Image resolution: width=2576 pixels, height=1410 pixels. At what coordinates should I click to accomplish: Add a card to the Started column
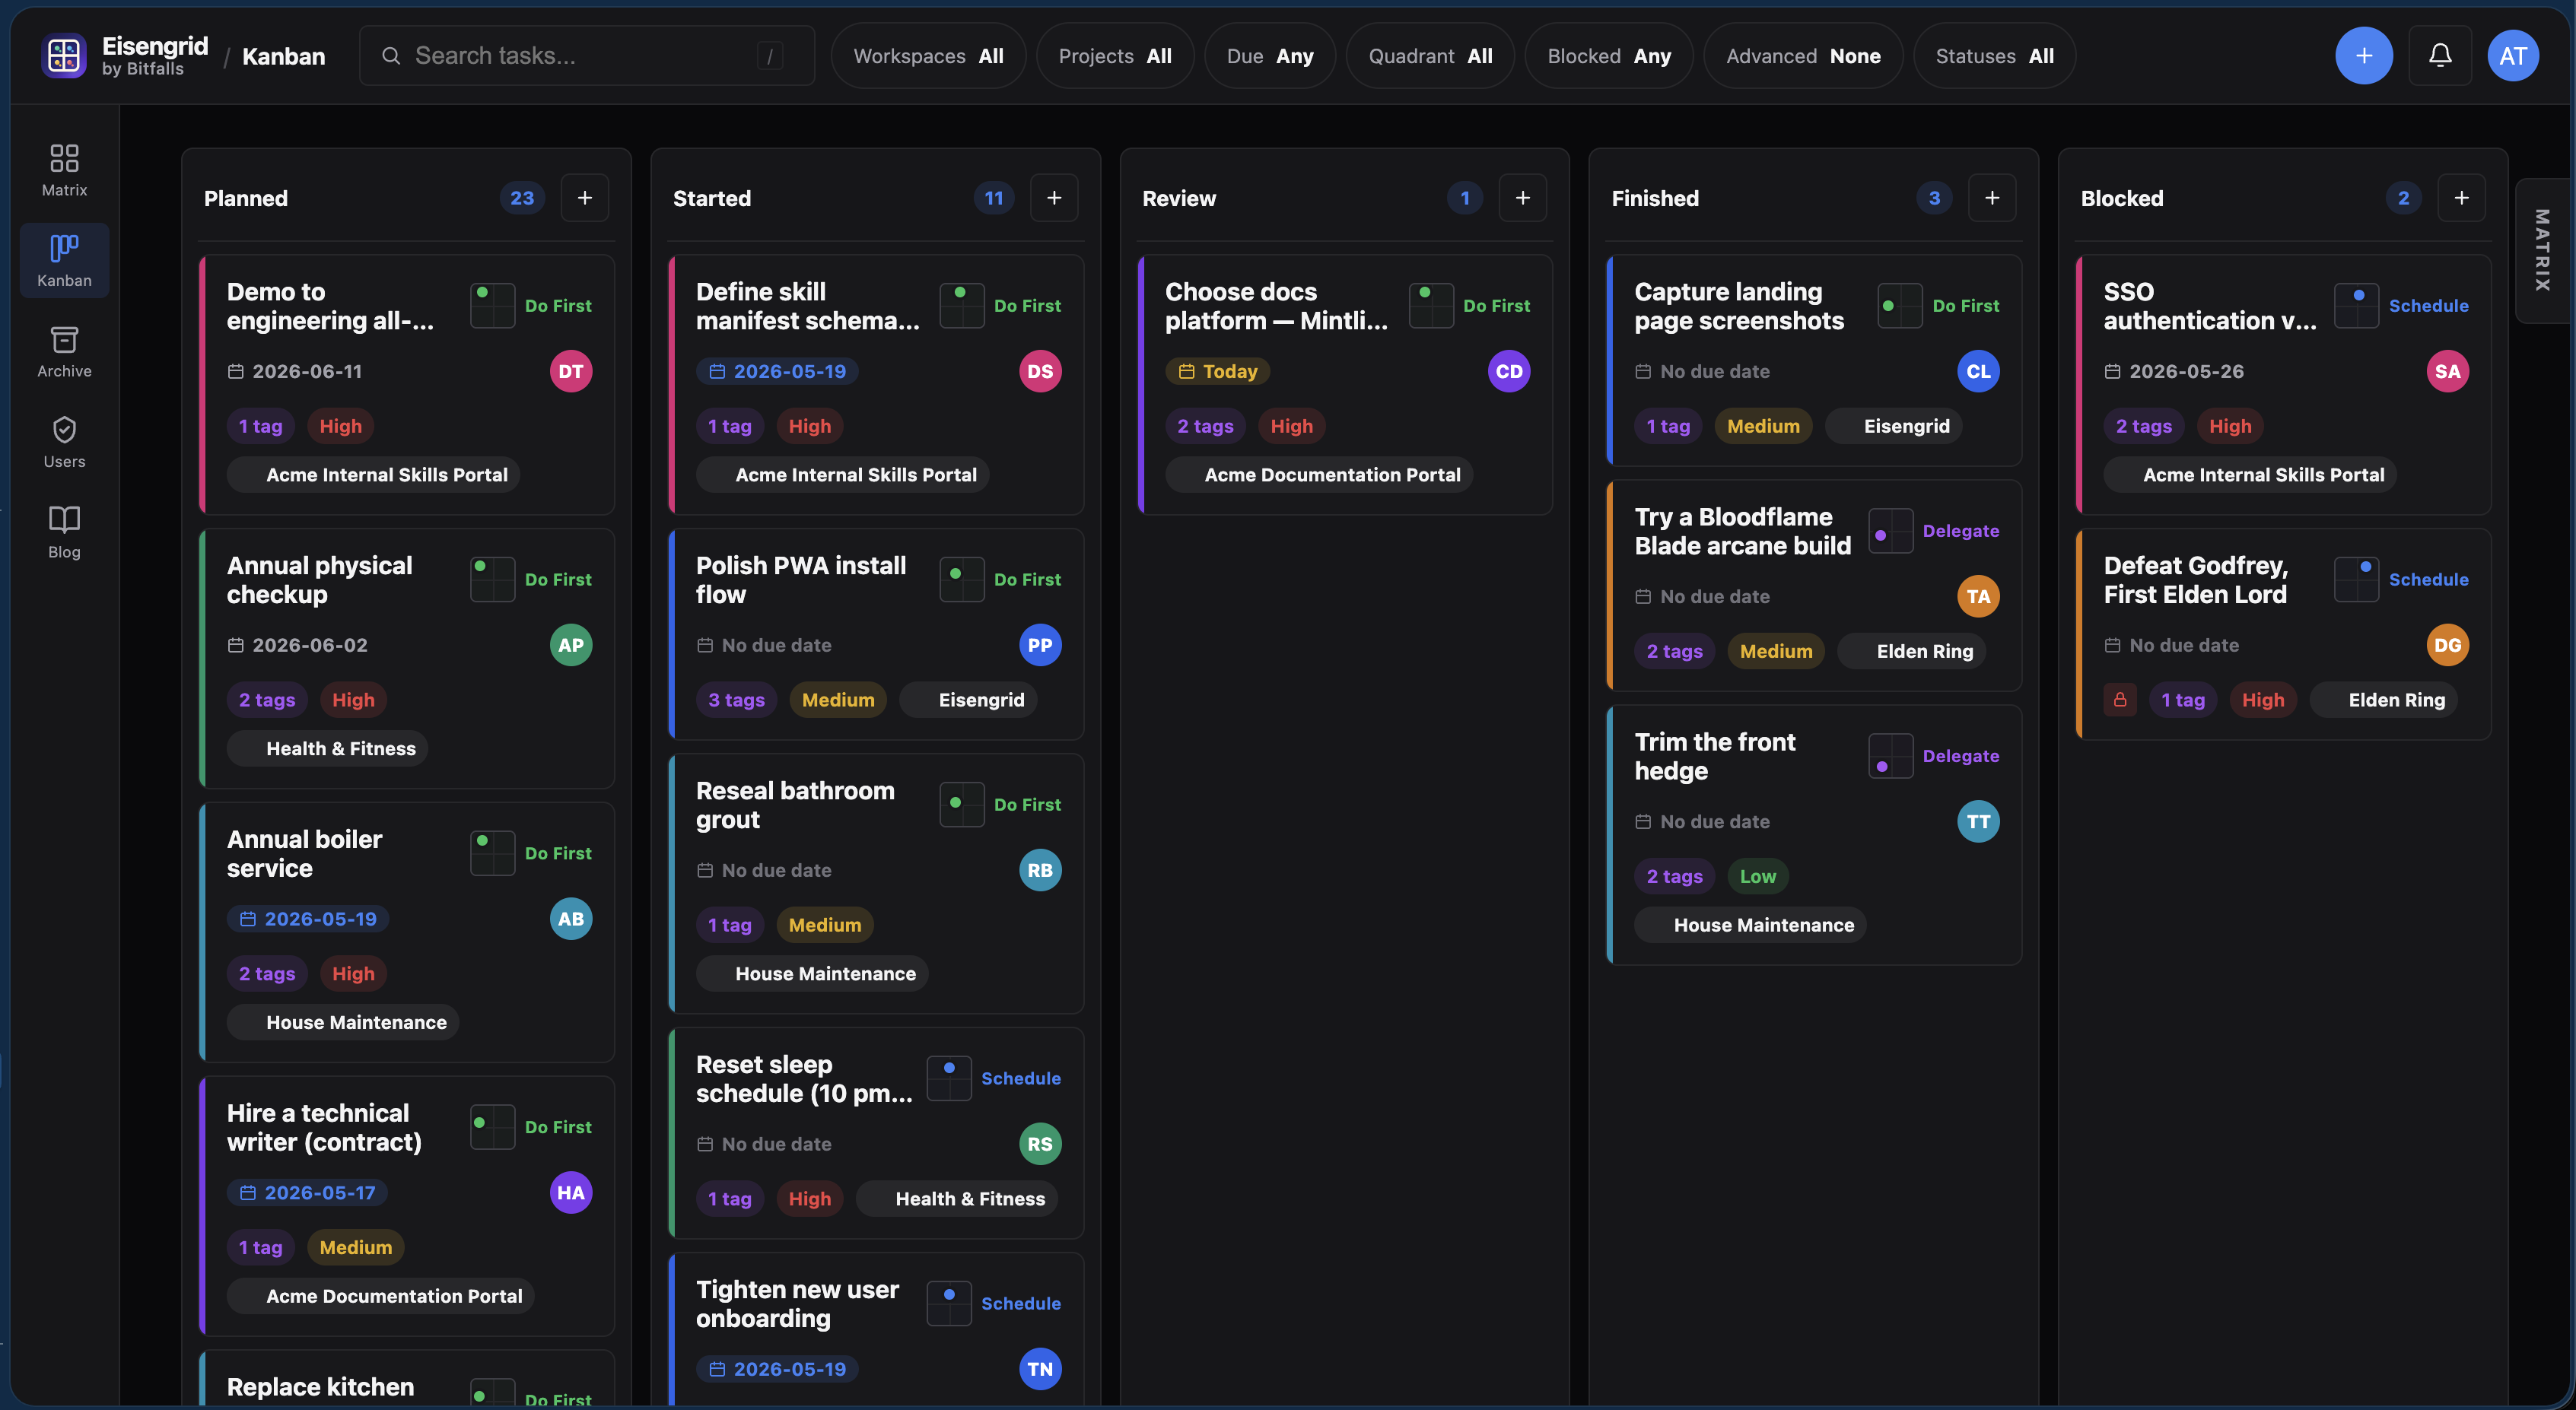click(x=1054, y=198)
